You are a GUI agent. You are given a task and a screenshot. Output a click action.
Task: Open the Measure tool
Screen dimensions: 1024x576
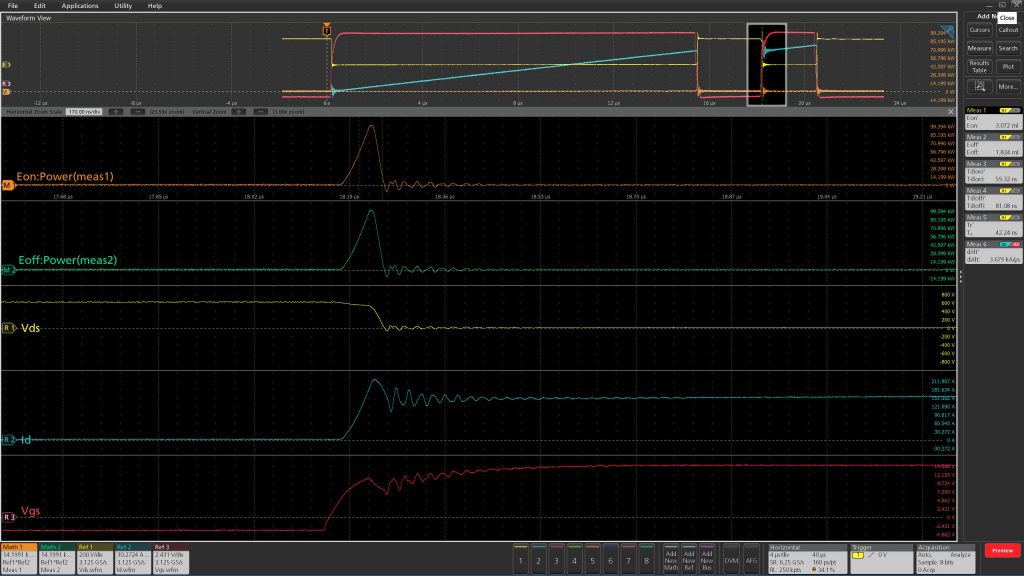[x=979, y=48]
